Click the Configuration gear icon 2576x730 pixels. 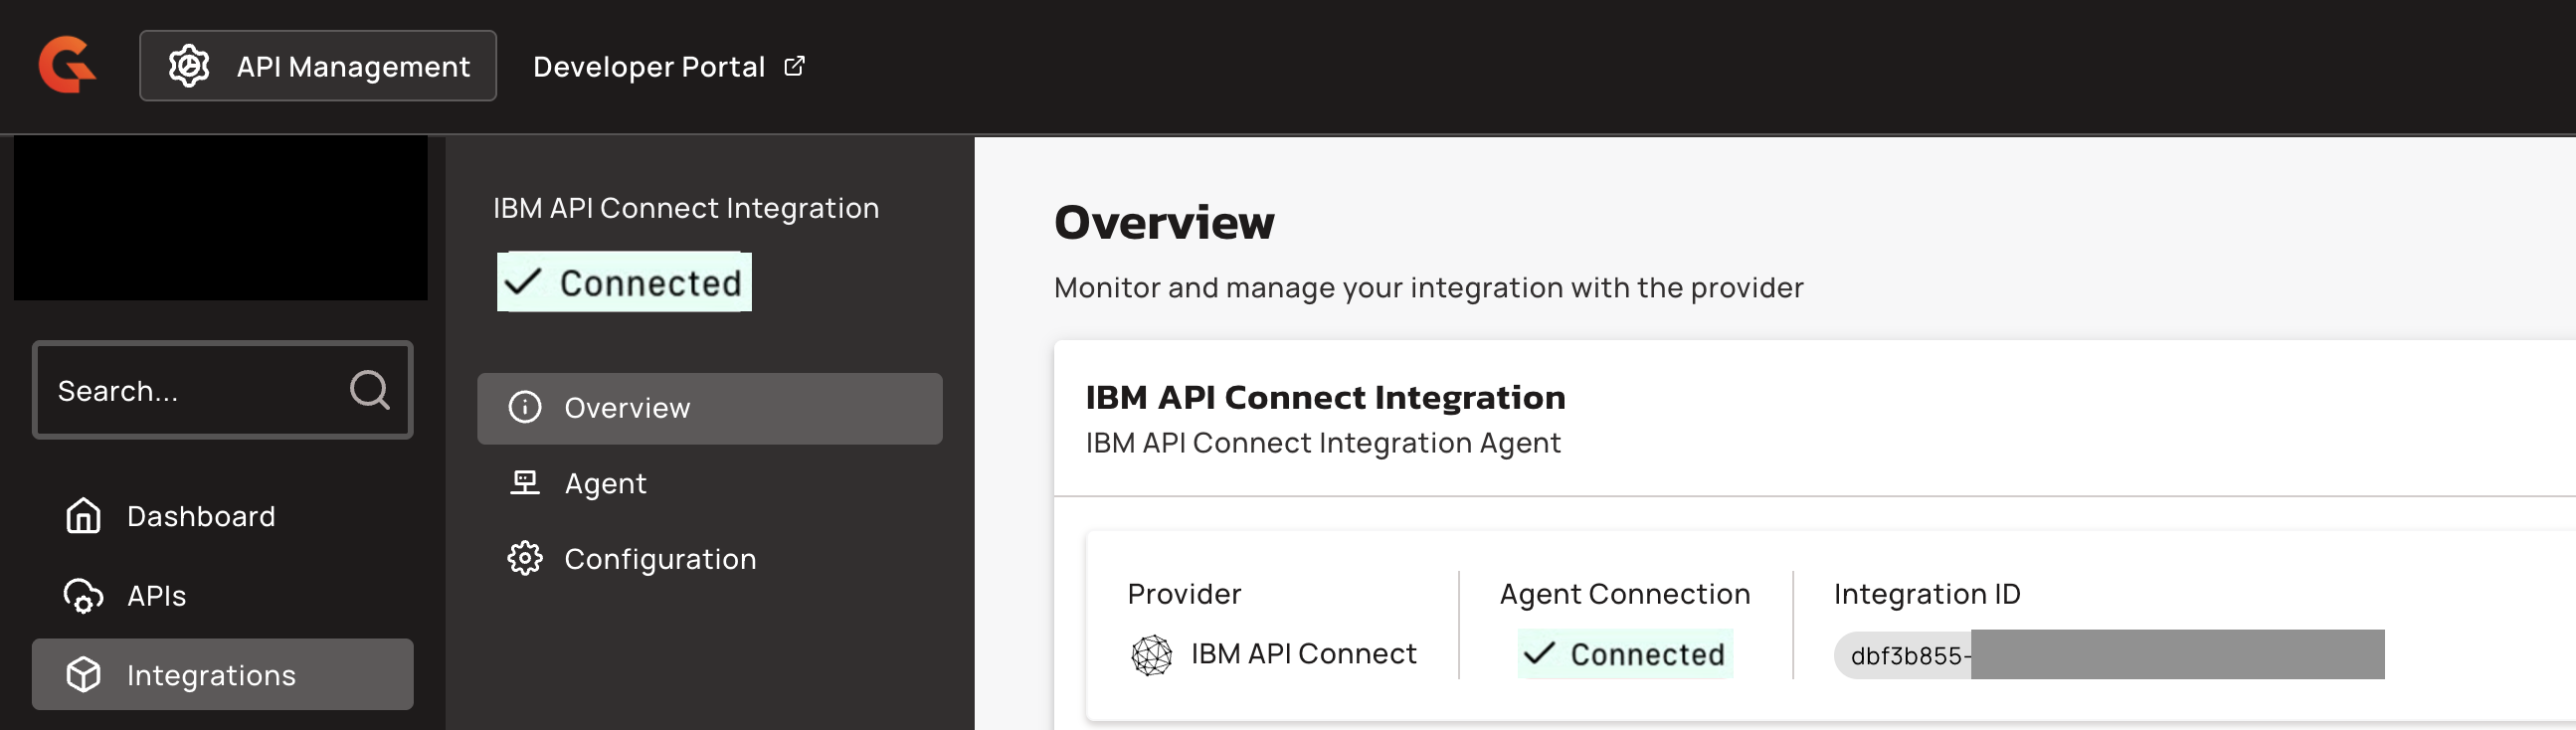pos(525,558)
